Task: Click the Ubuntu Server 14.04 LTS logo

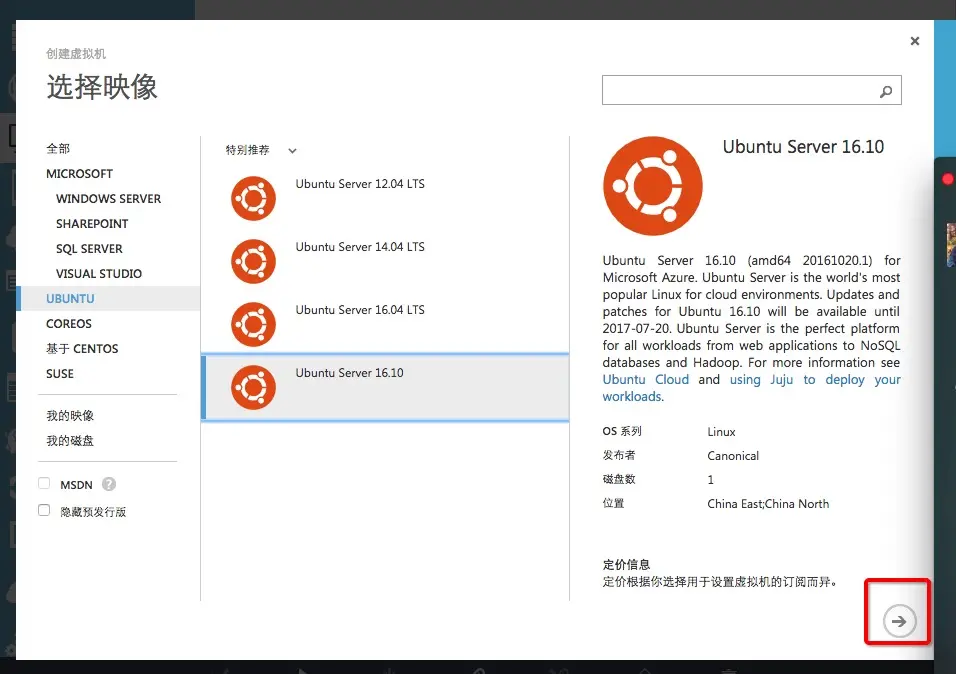Action: click(253, 261)
